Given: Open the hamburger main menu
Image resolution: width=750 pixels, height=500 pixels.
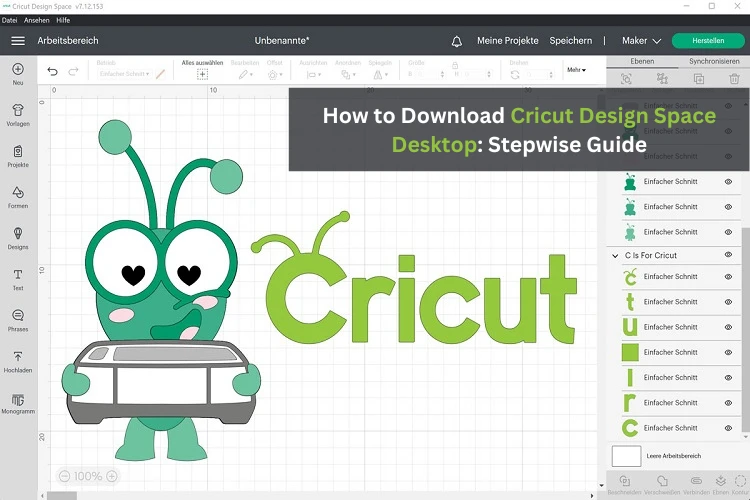Looking at the screenshot, I should 18,41.
